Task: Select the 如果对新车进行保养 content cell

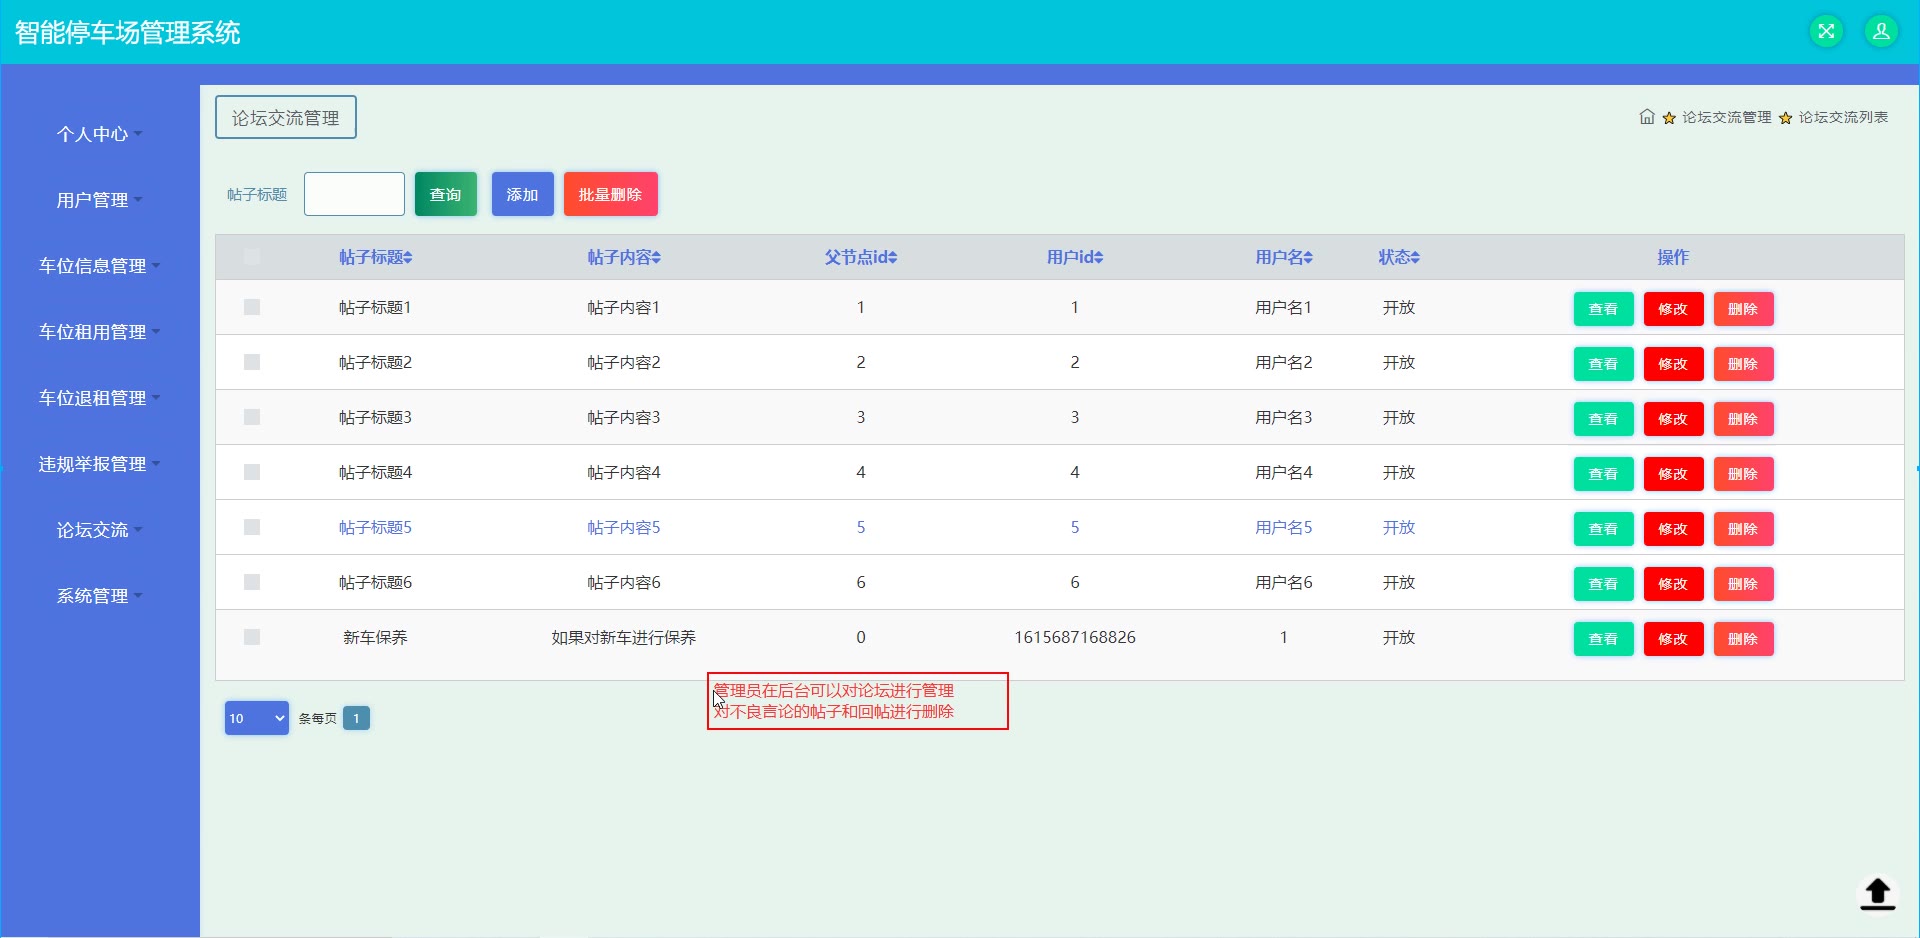Action: [x=624, y=637]
